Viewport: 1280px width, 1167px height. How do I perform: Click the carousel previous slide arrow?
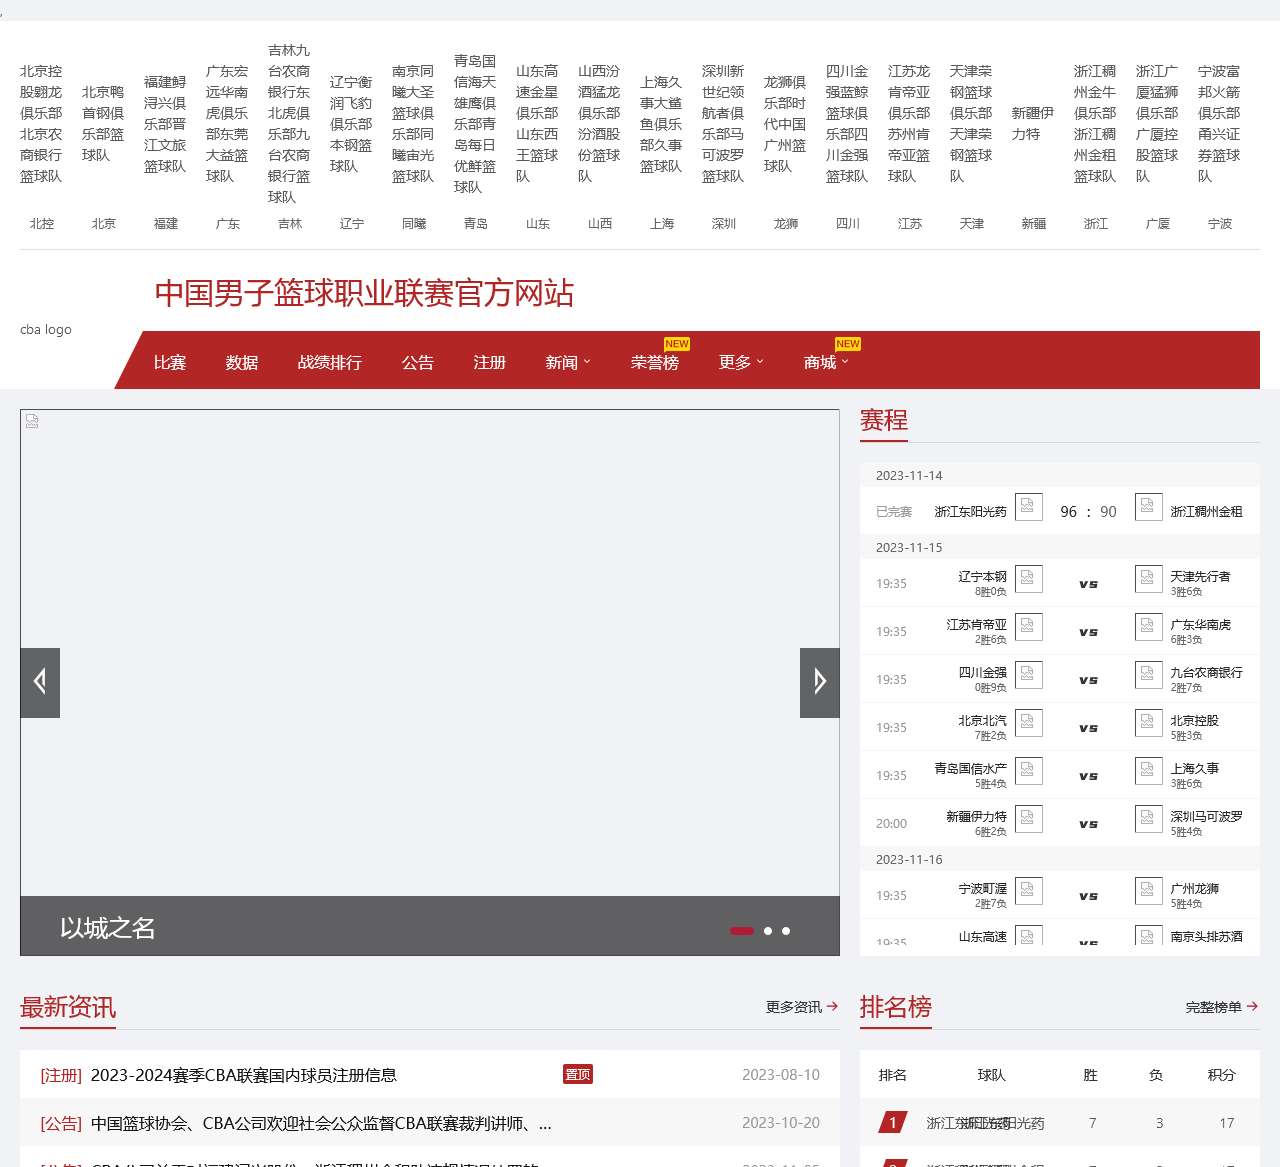click(40, 683)
